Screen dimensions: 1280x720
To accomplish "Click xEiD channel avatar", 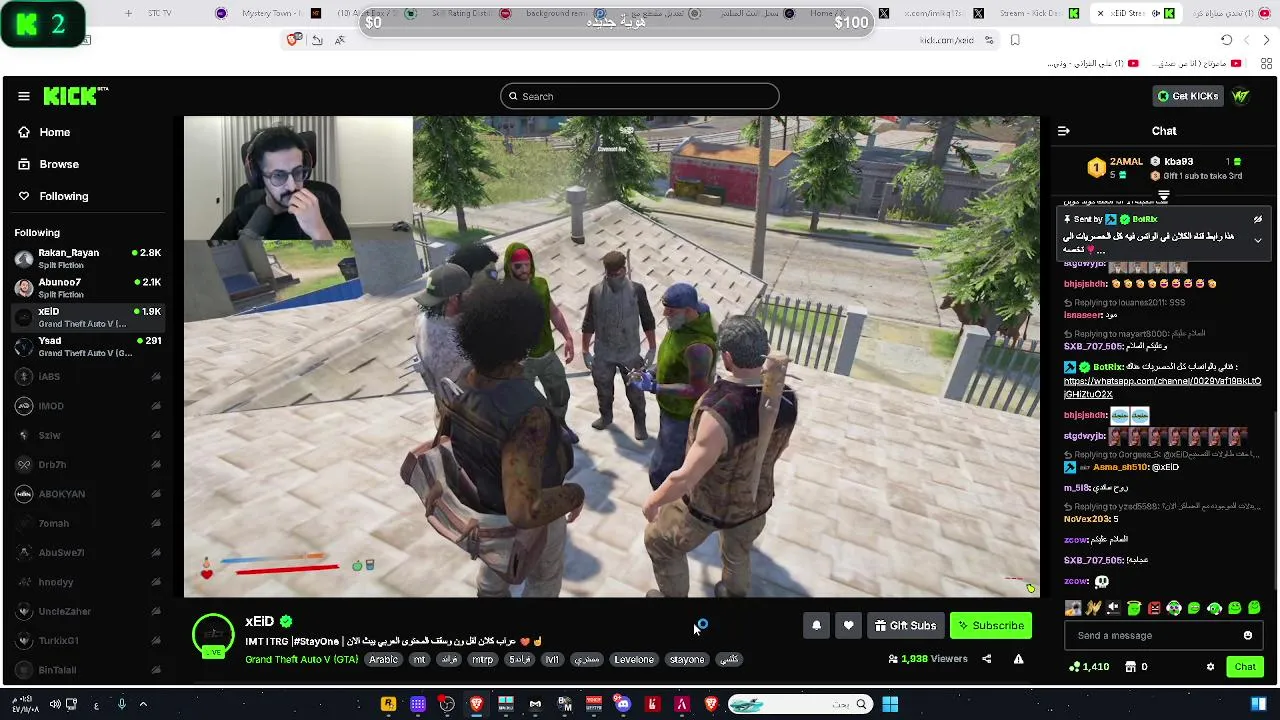I will click(x=213, y=636).
